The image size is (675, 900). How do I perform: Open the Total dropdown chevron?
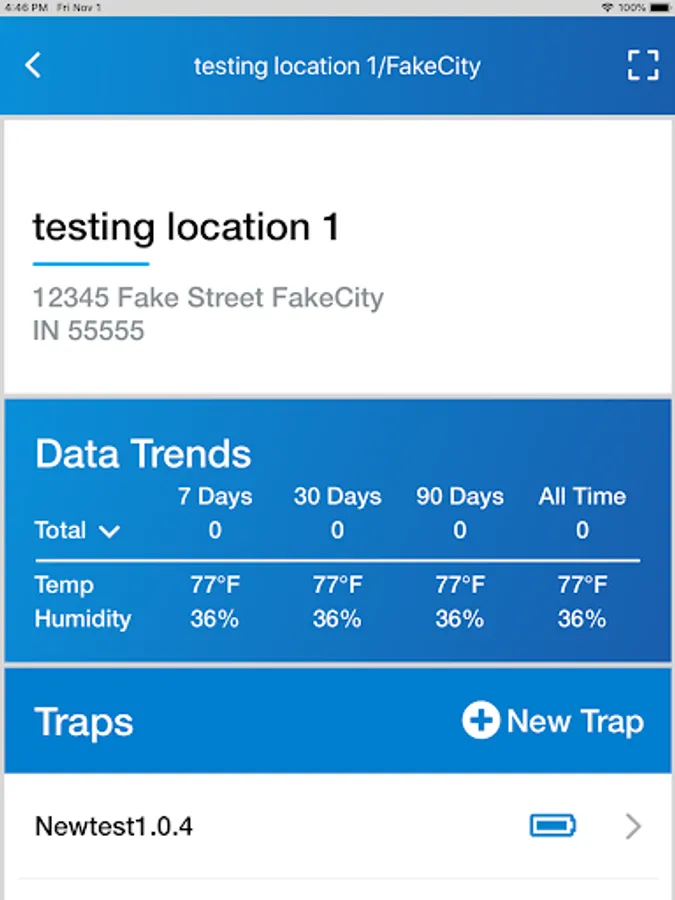coord(110,531)
